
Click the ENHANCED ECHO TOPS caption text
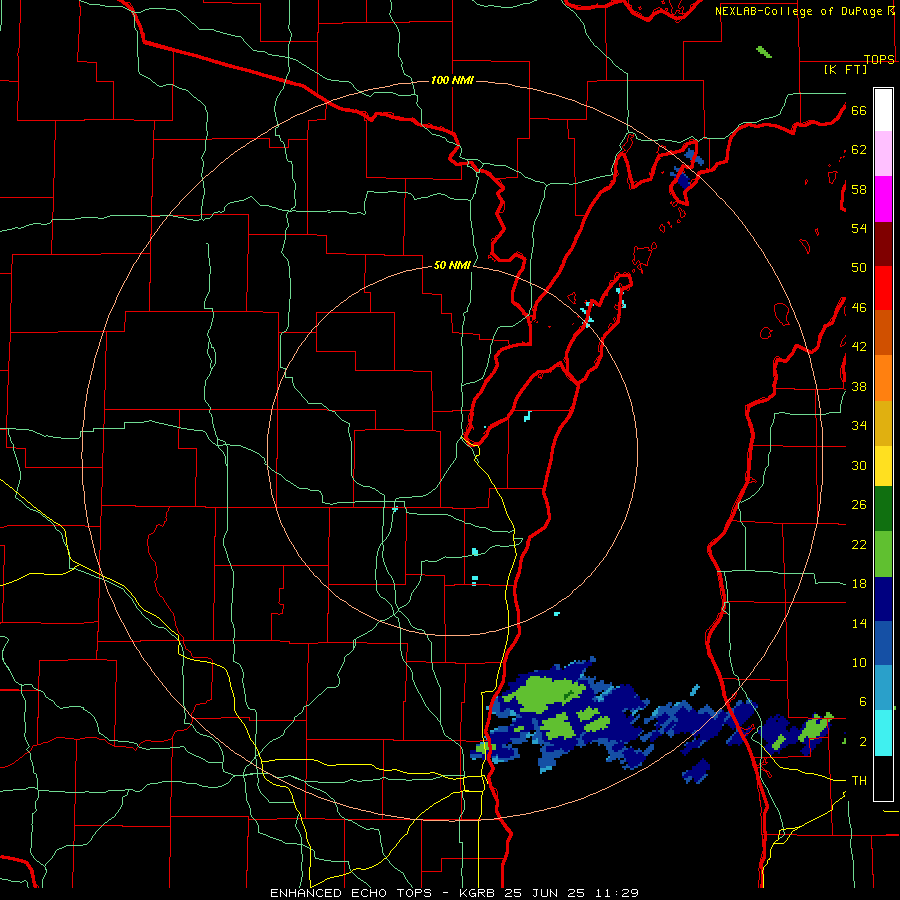[x=350, y=893]
